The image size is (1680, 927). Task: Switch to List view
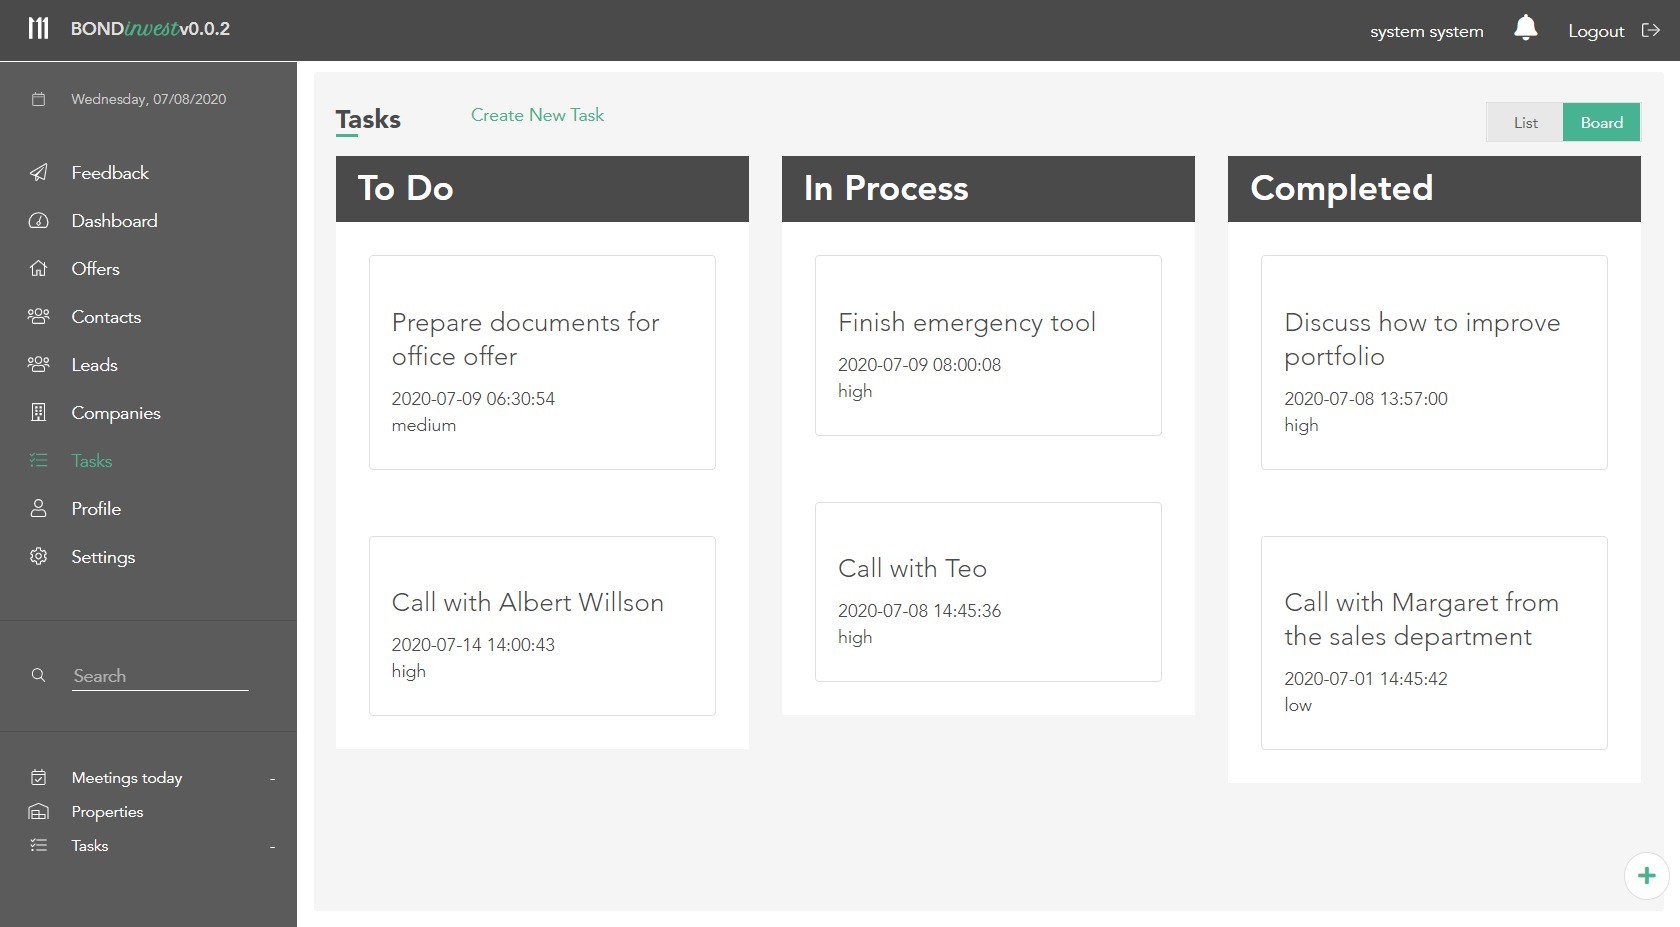click(x=1524, y=122)
